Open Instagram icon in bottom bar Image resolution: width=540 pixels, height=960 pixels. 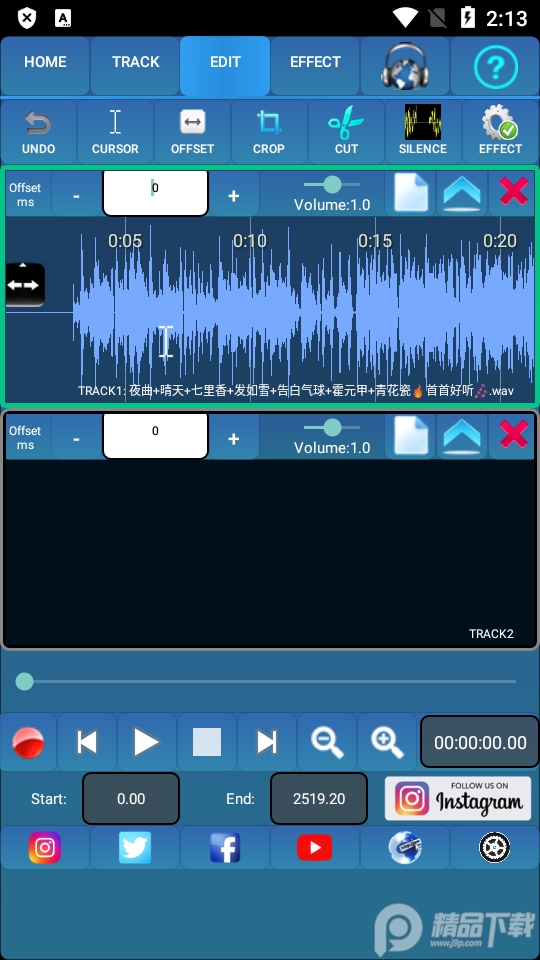point(45,847)
